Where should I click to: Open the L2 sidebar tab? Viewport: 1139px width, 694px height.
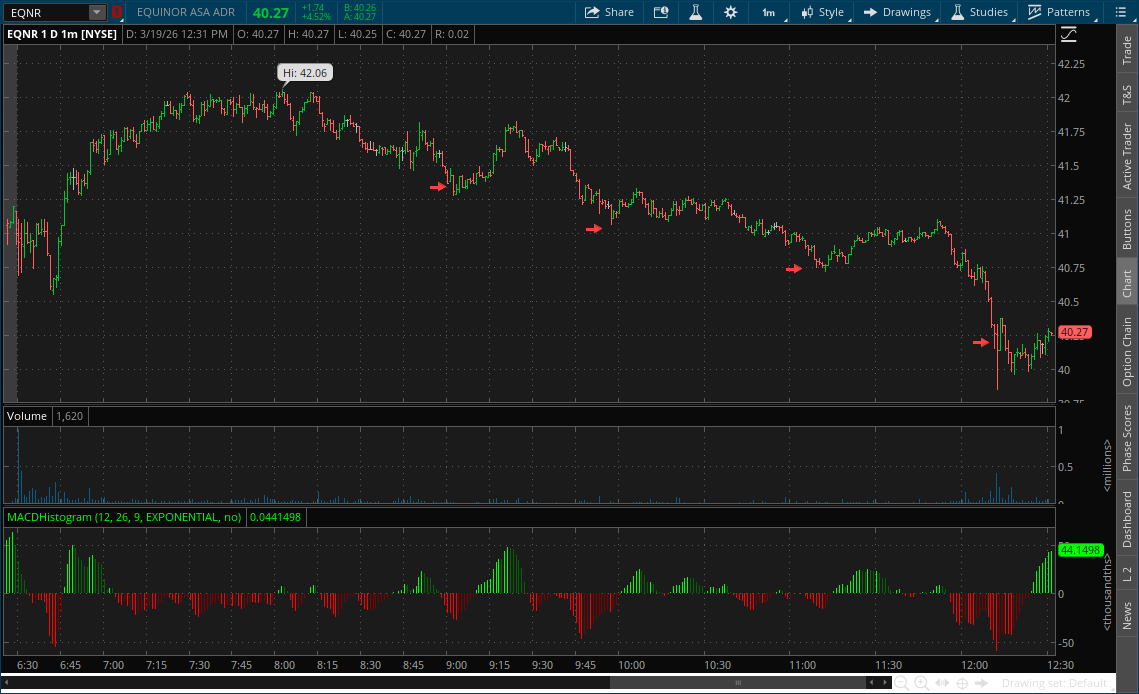(x=1127, y=573)
